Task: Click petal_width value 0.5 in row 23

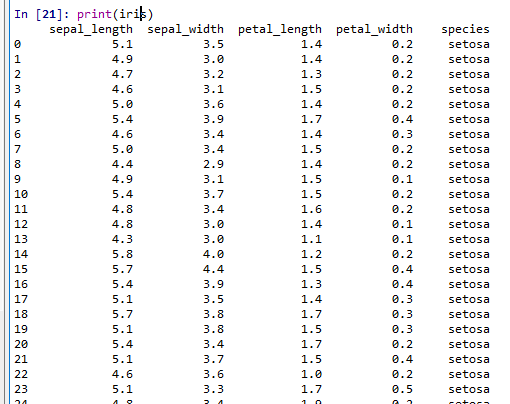Action: point(402,389)
